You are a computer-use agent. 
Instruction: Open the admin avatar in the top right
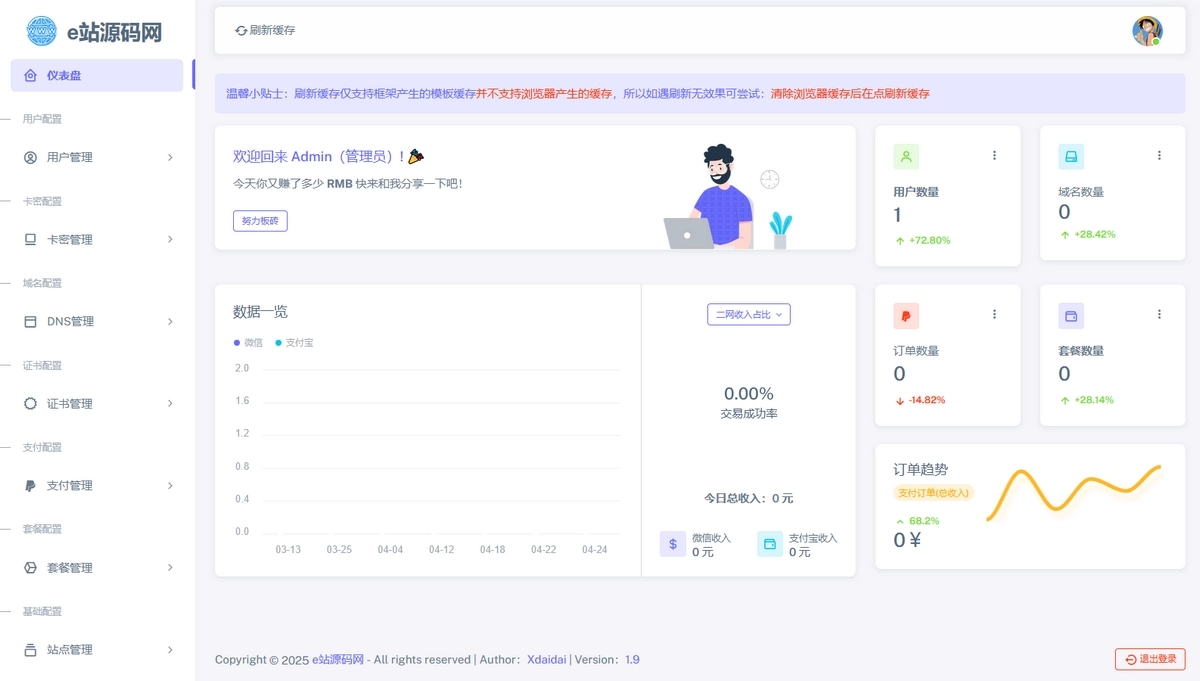coord(1147,31)
